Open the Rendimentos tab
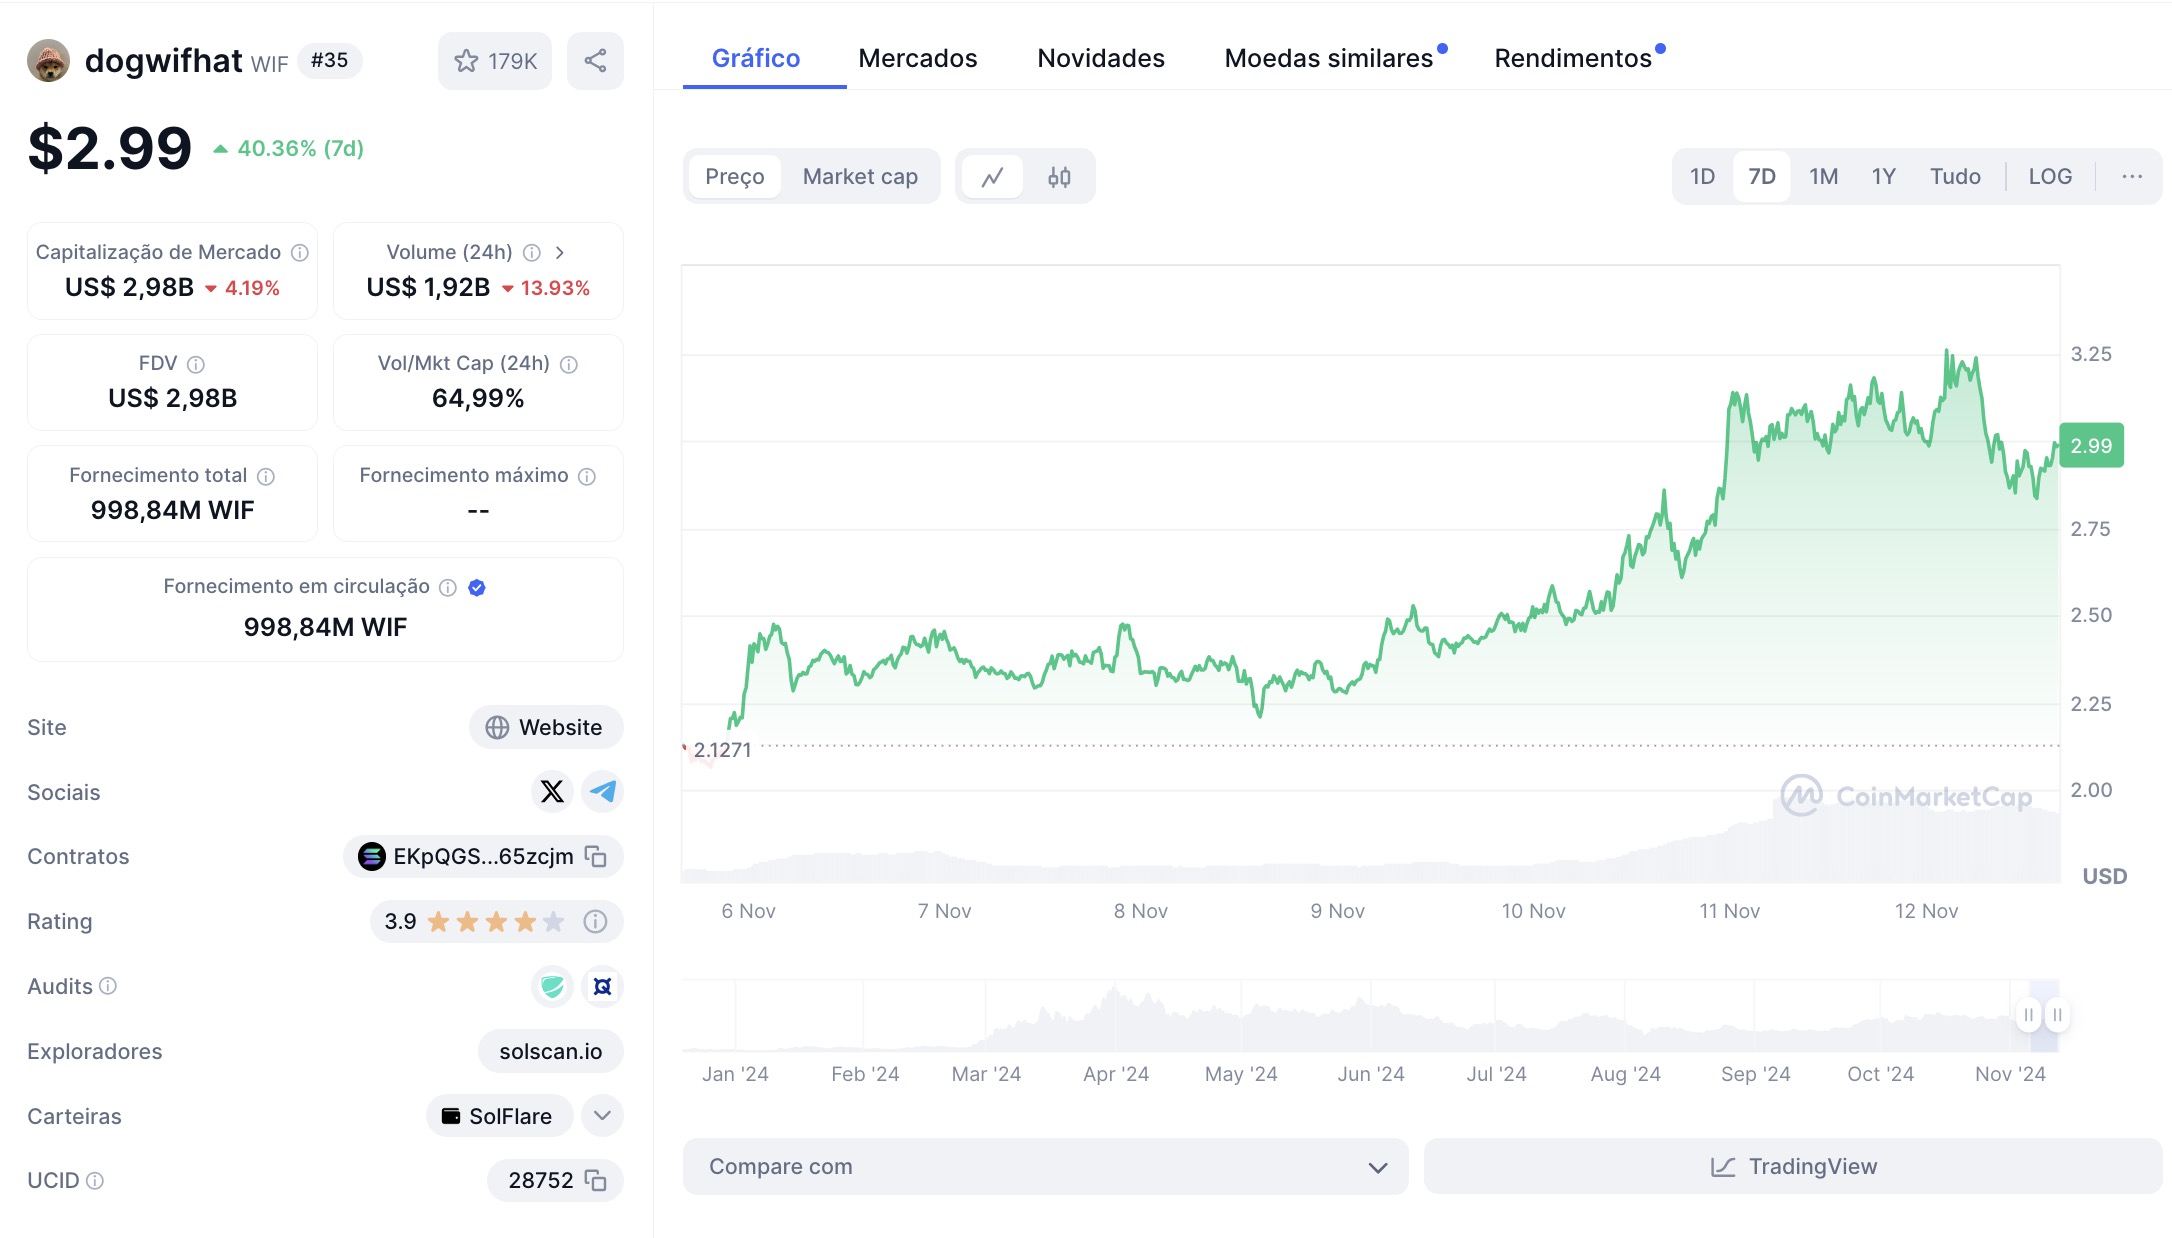This screenshot has width=2172, height=1238. [1573, 59]
